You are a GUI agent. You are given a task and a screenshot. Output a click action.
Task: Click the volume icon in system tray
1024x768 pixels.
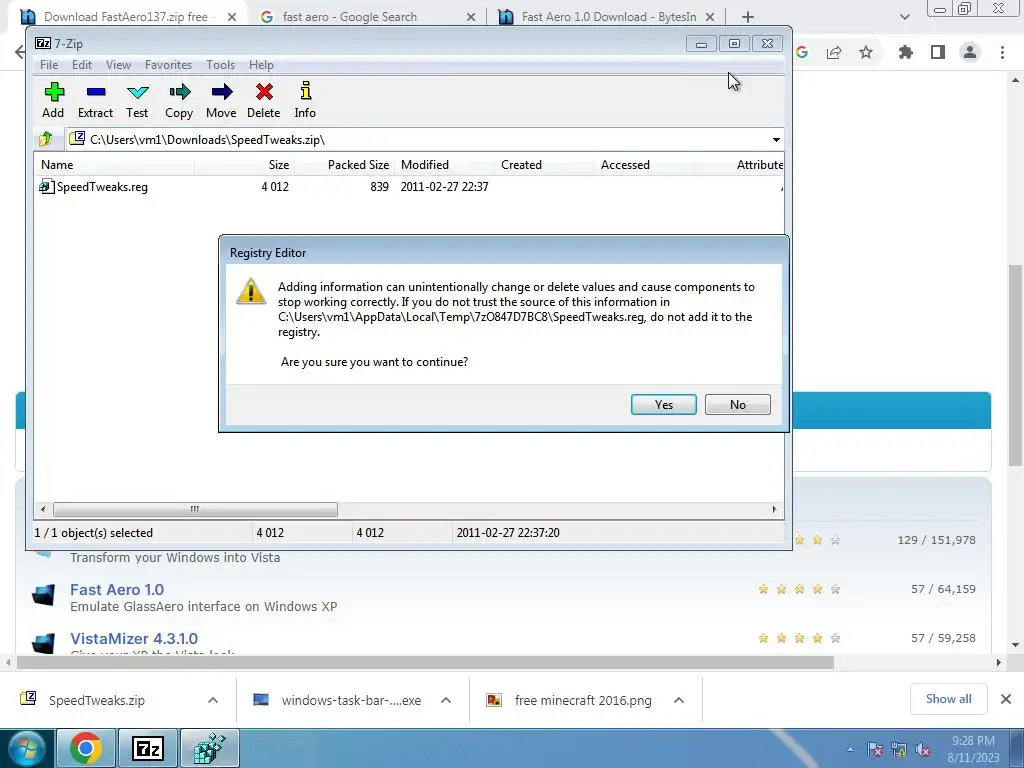[923, 750]
